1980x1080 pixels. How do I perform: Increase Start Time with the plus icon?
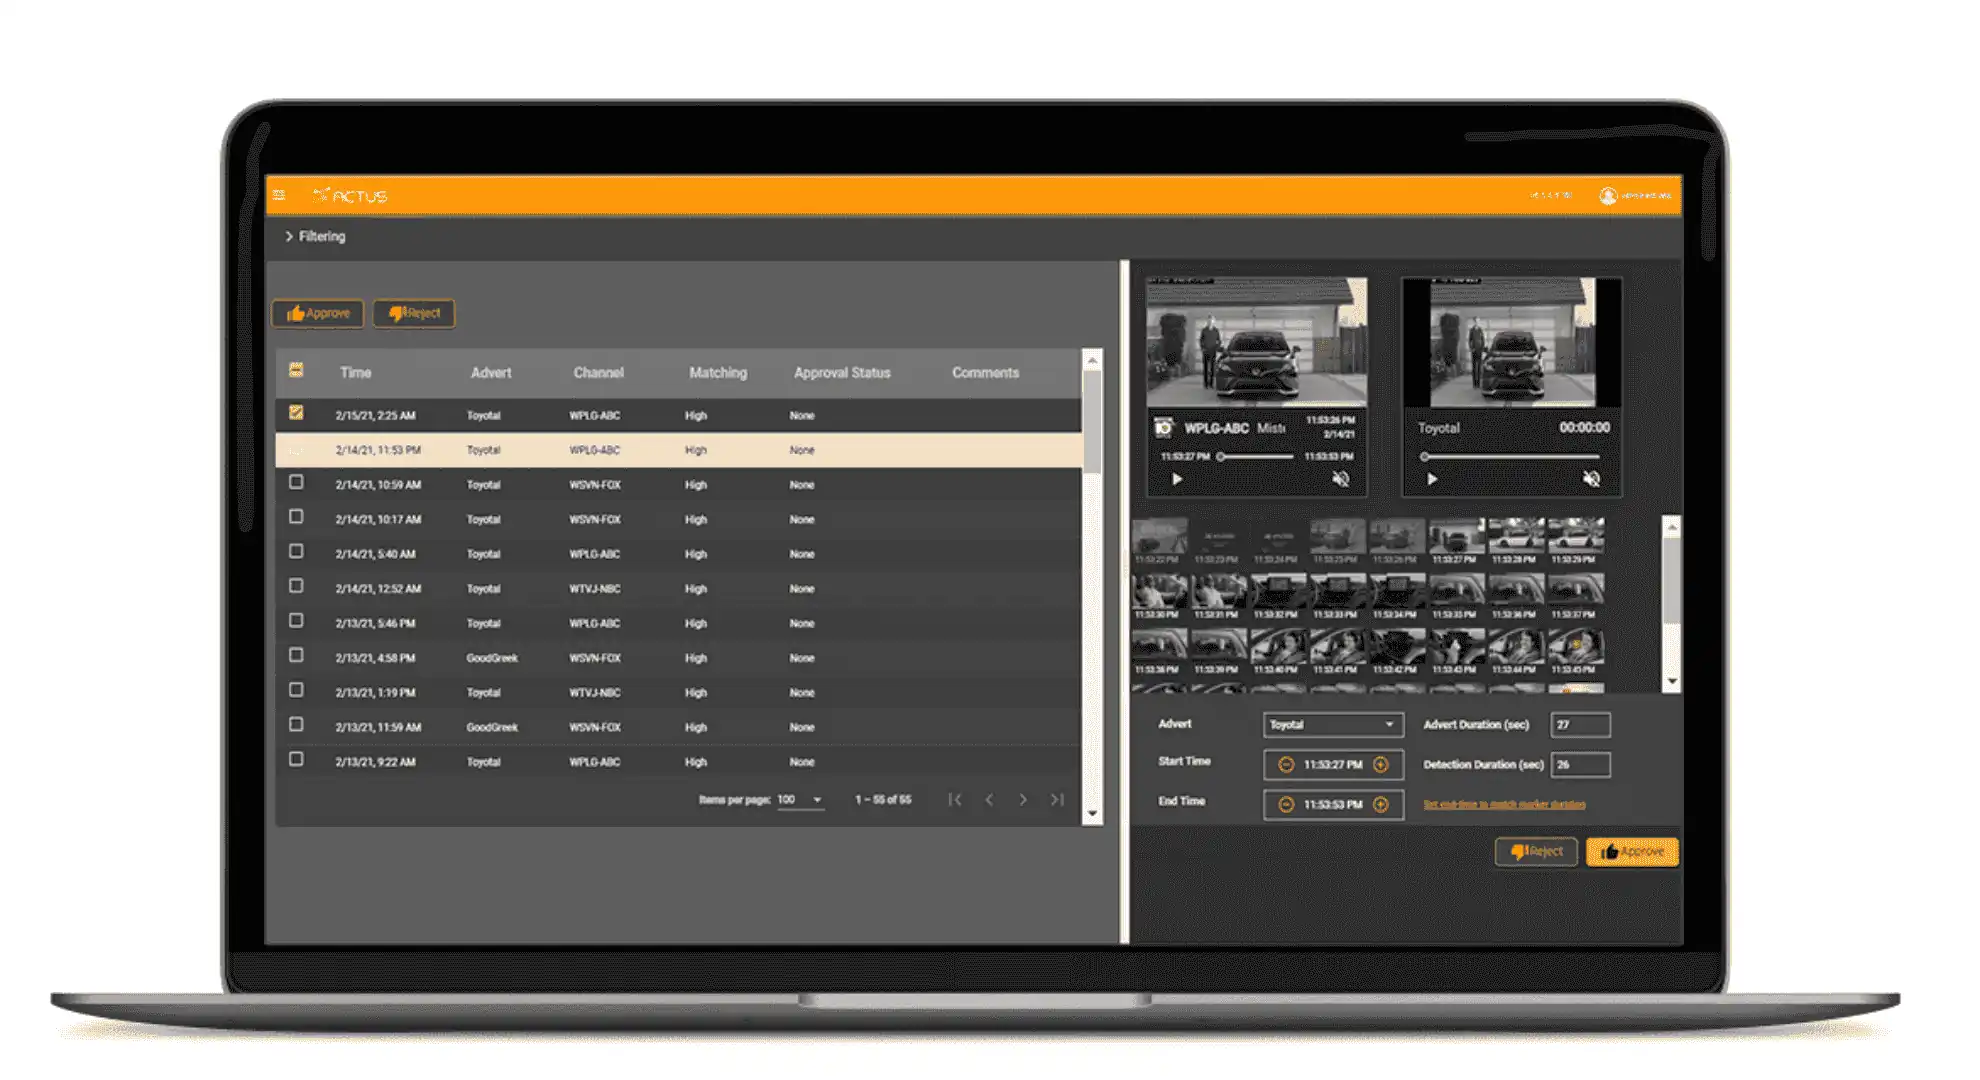[x=1381, y=765]
